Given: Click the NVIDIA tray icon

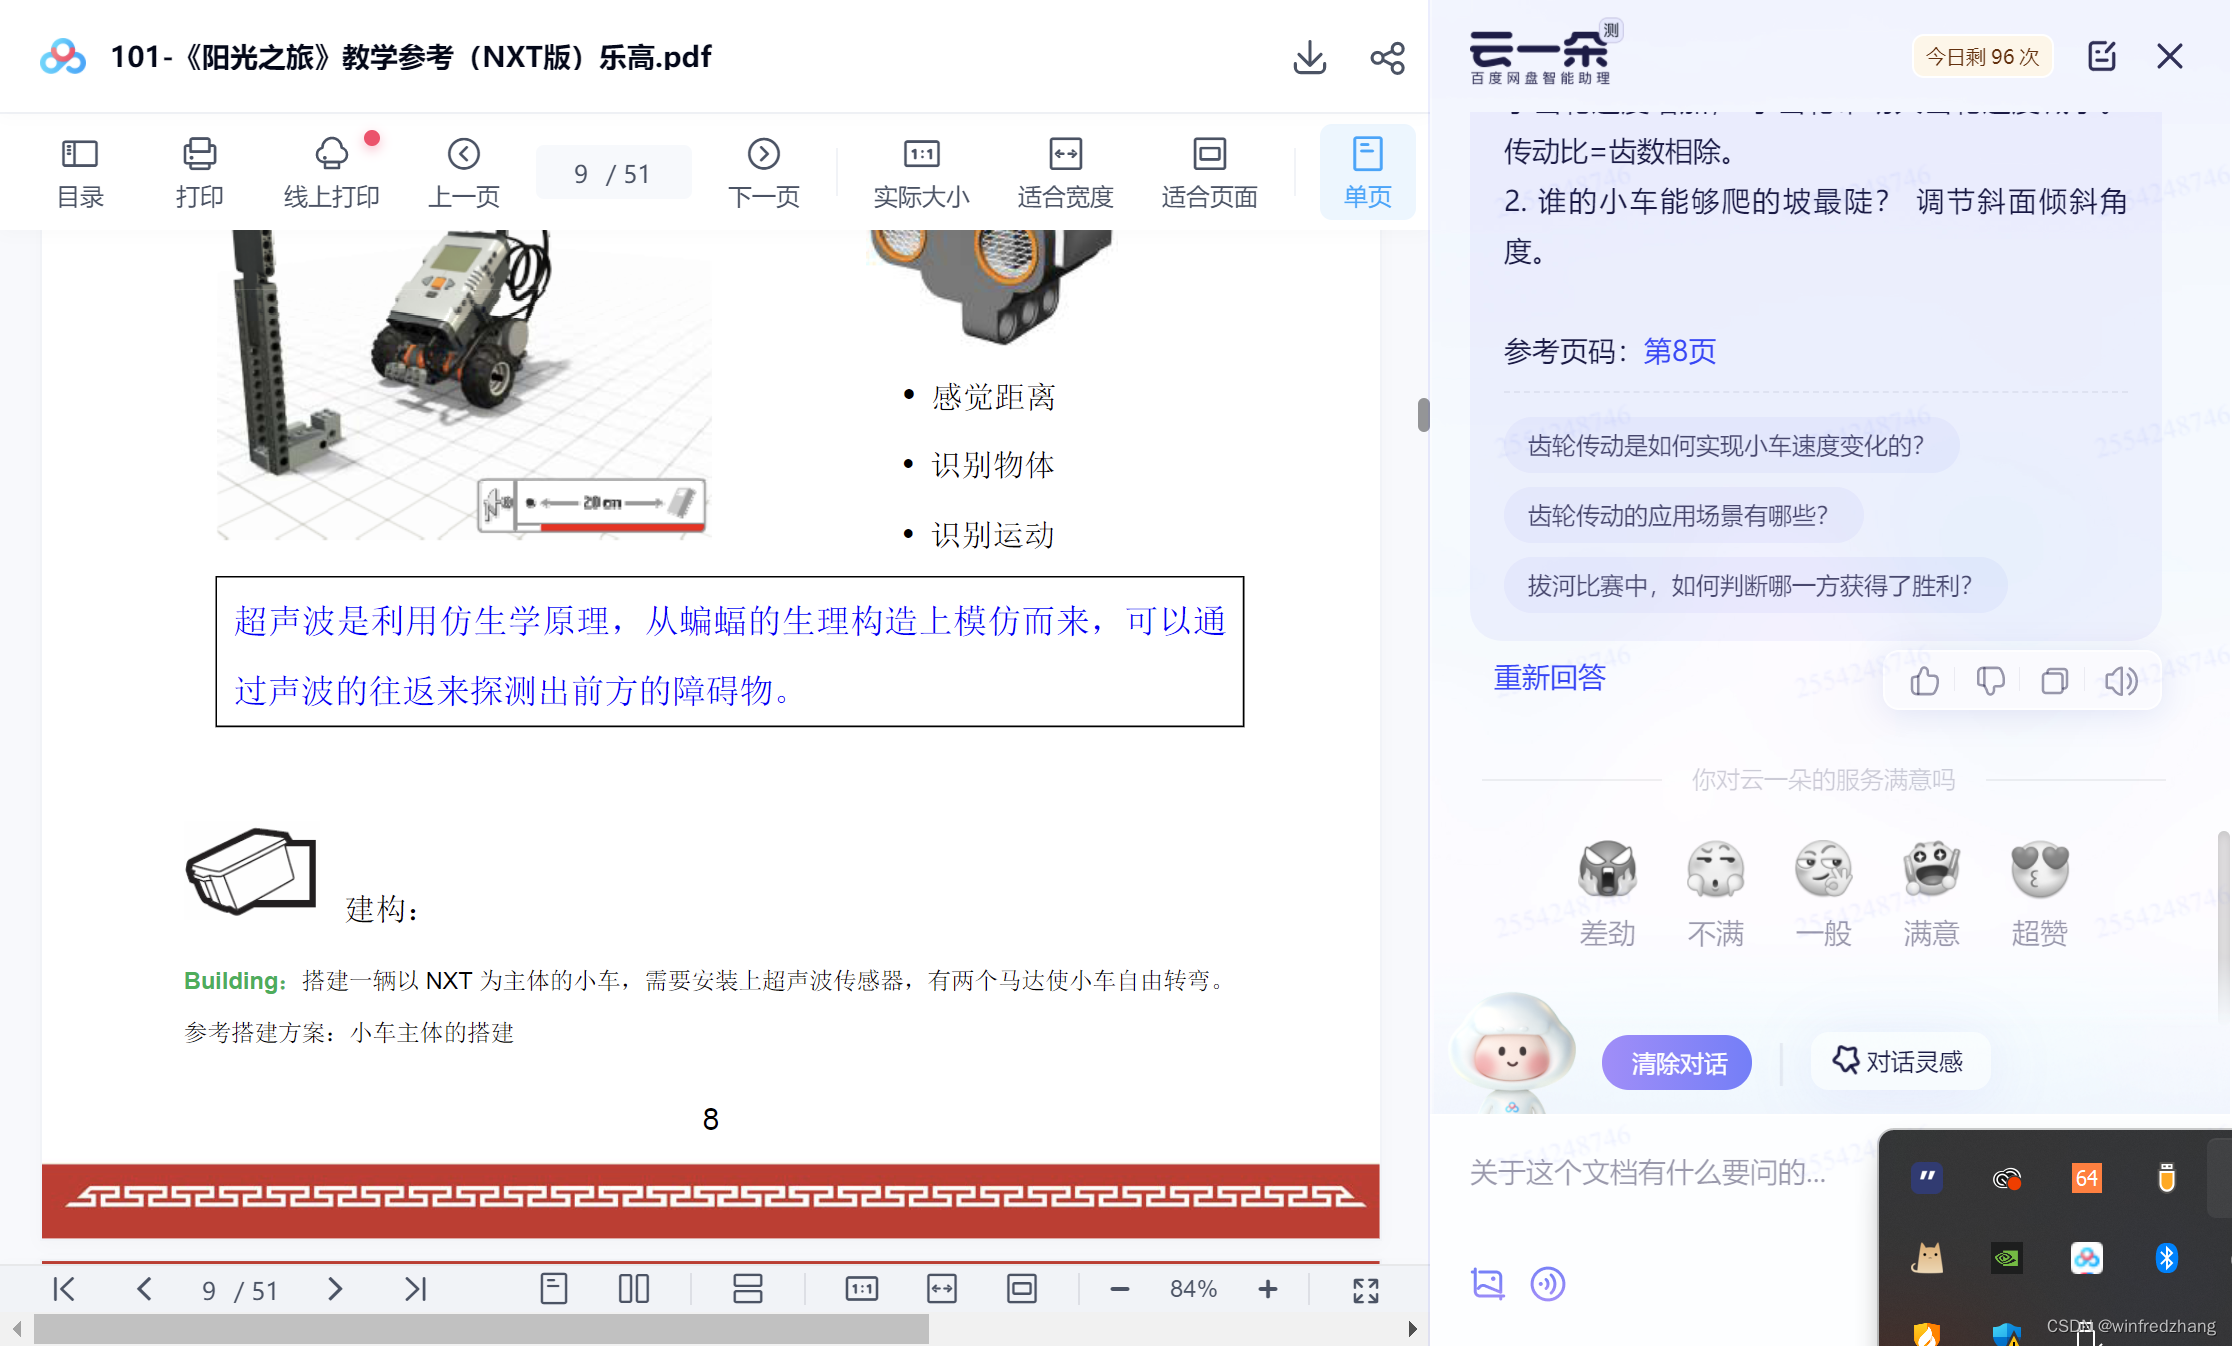Looking at the screenshot, I should tap(2007, 1257).
